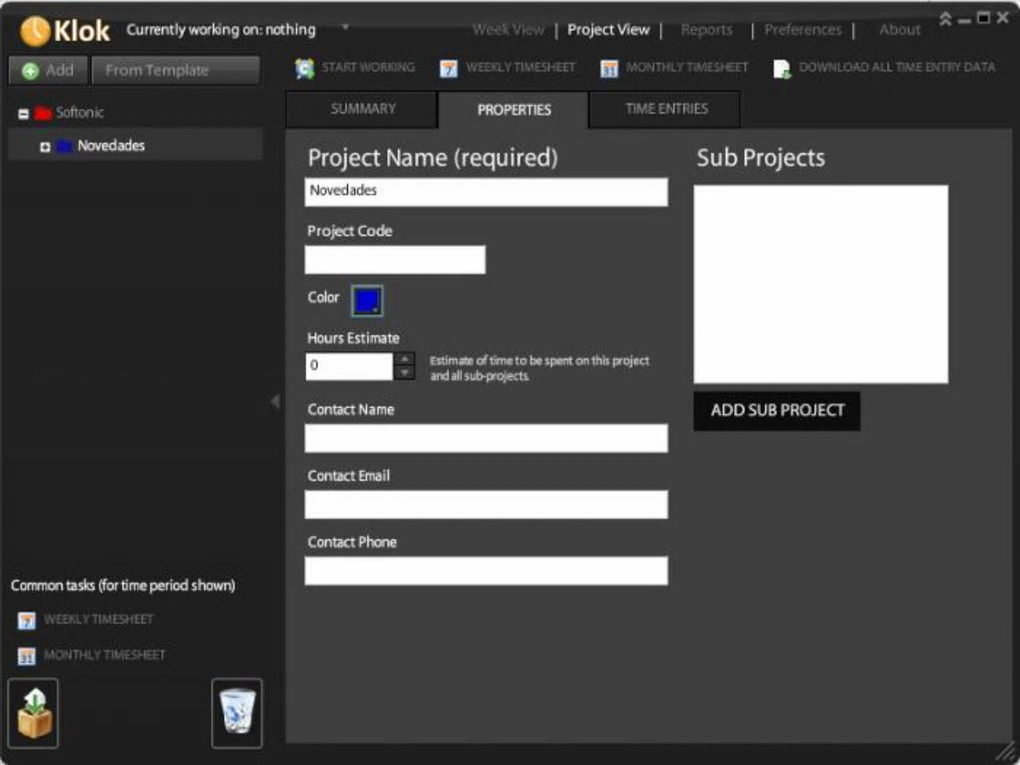Click the double-chevron collapse window icon

tap(946, 19)
